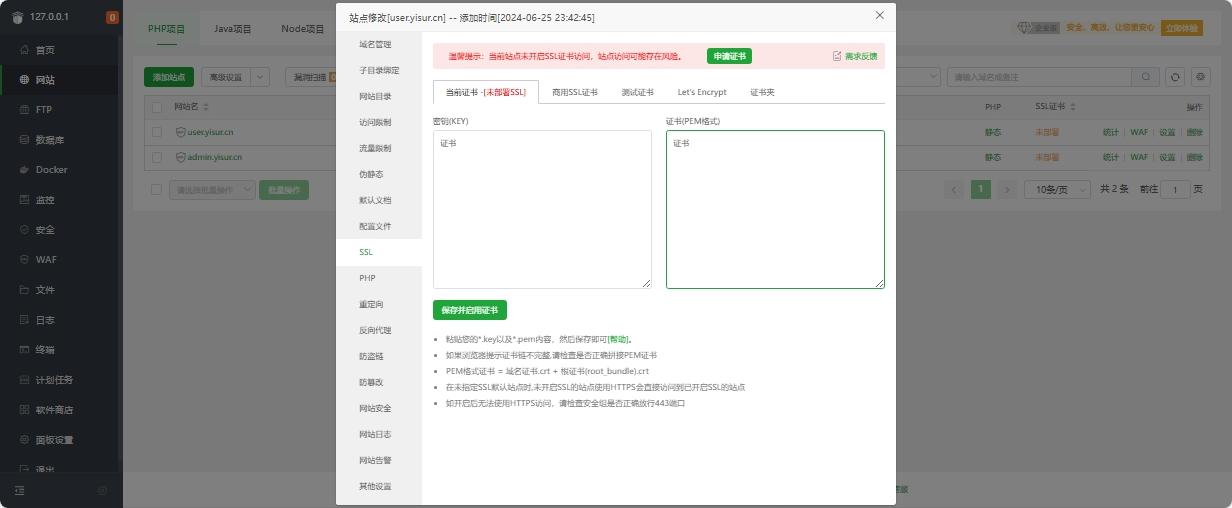Viewport: 1232px width, 508px height.
Task: Open the 监控 monitor icon in sidebar
Action: point(24,200)
